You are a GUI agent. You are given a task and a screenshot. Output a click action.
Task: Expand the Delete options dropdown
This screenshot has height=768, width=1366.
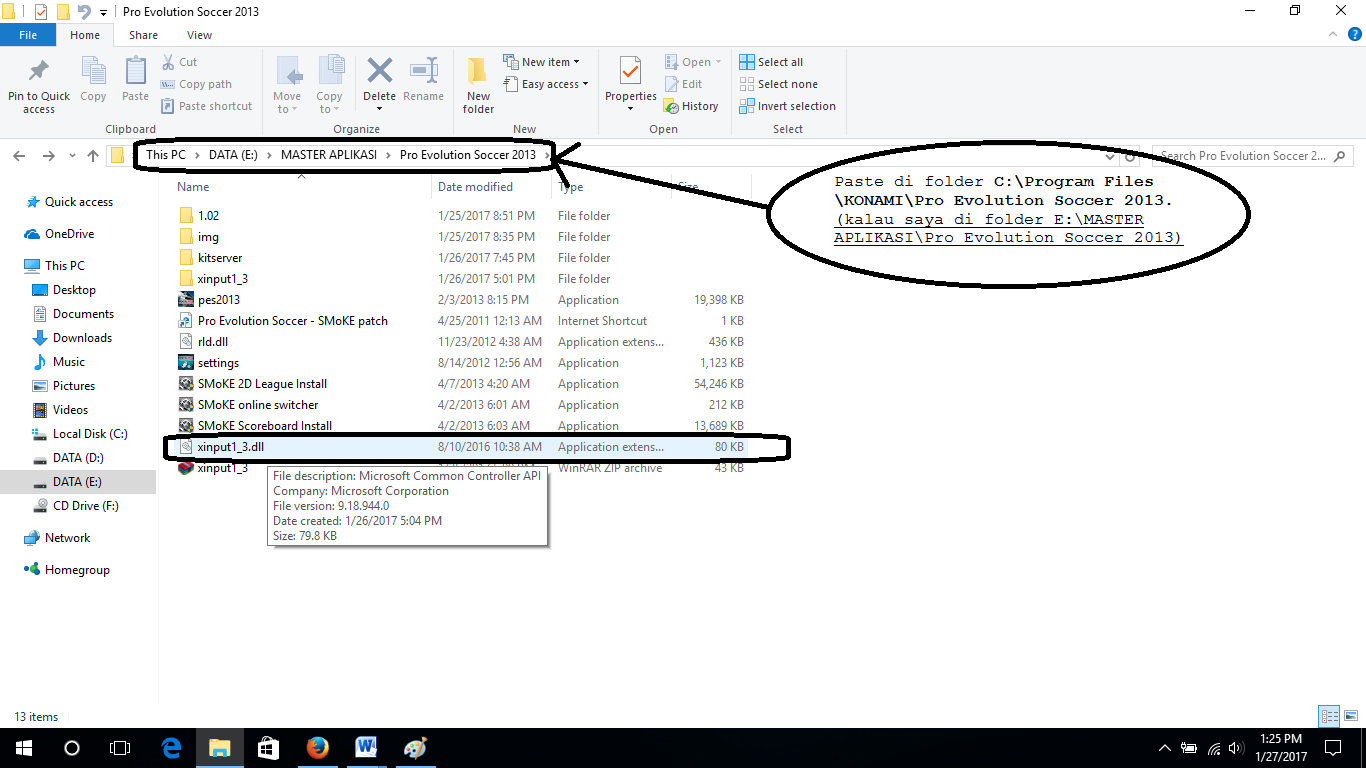click(380, 106)
